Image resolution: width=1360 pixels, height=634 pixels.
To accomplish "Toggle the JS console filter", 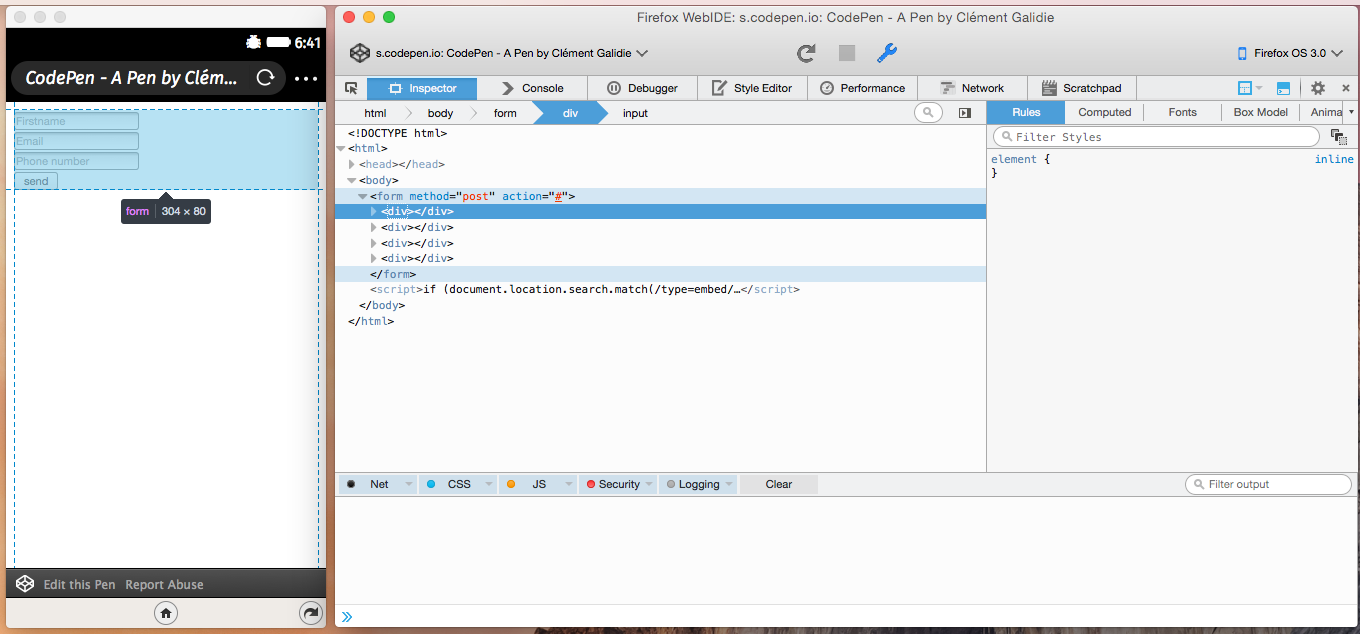I will tap(528, 484).
